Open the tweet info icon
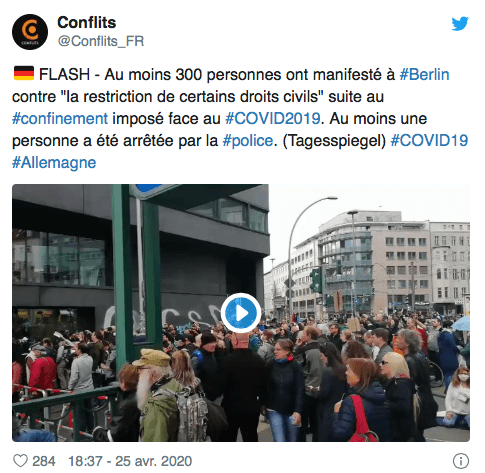 coord(461,461)
